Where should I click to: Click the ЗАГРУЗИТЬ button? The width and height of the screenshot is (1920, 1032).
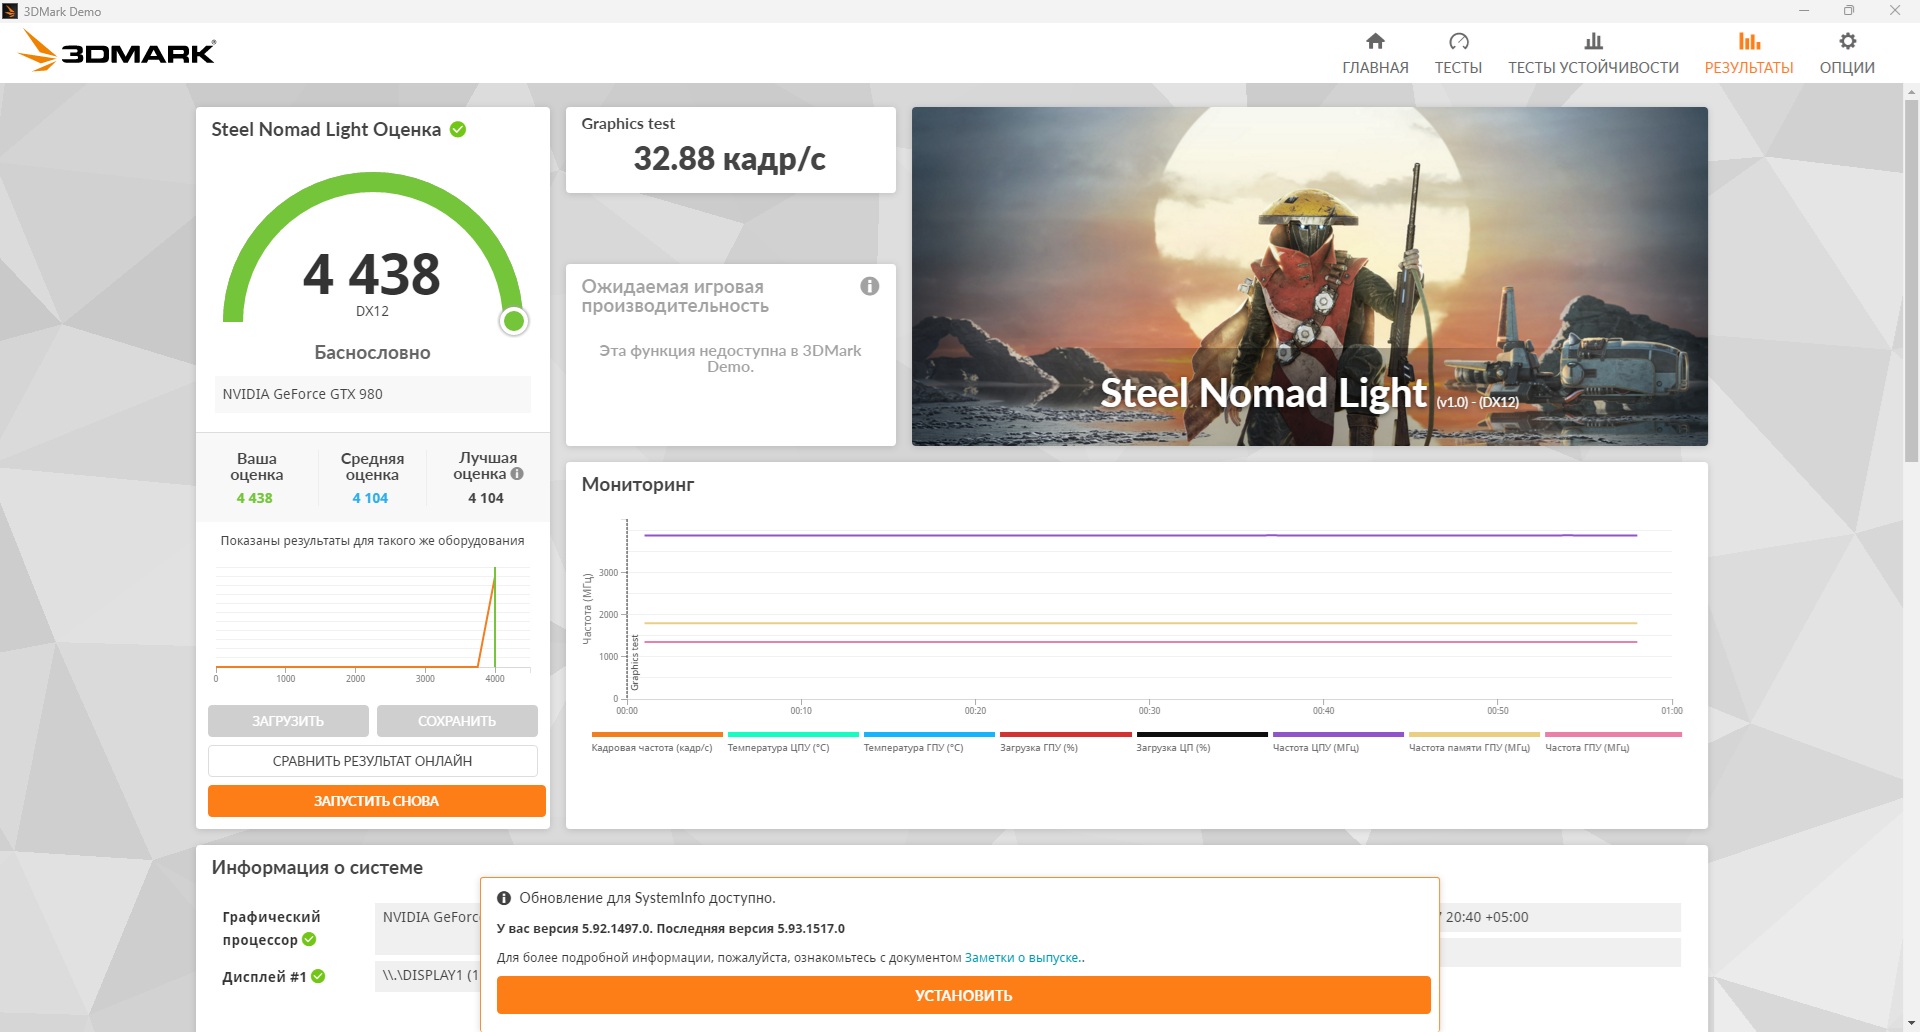288,721
